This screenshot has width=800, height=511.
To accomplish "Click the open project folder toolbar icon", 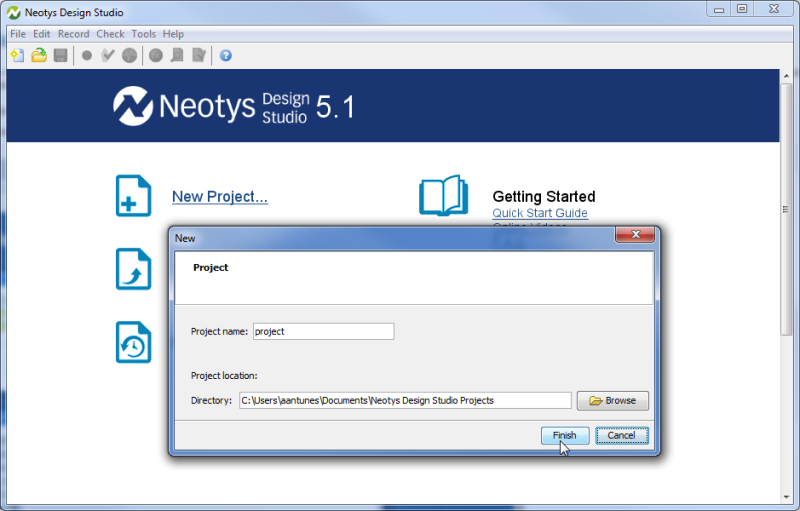I will 39,55.
